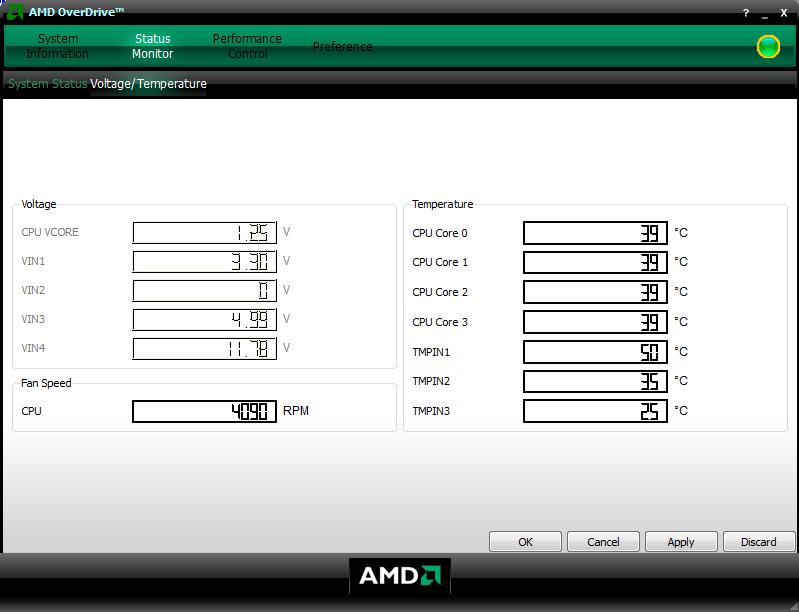Click the CPU Core 1 temperature field
The image size is (799, 612).
595,262
